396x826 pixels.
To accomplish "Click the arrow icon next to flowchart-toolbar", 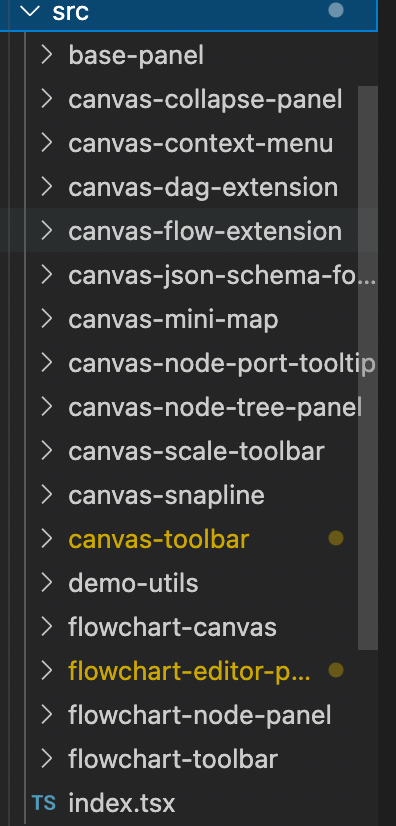I will (47, 759).
